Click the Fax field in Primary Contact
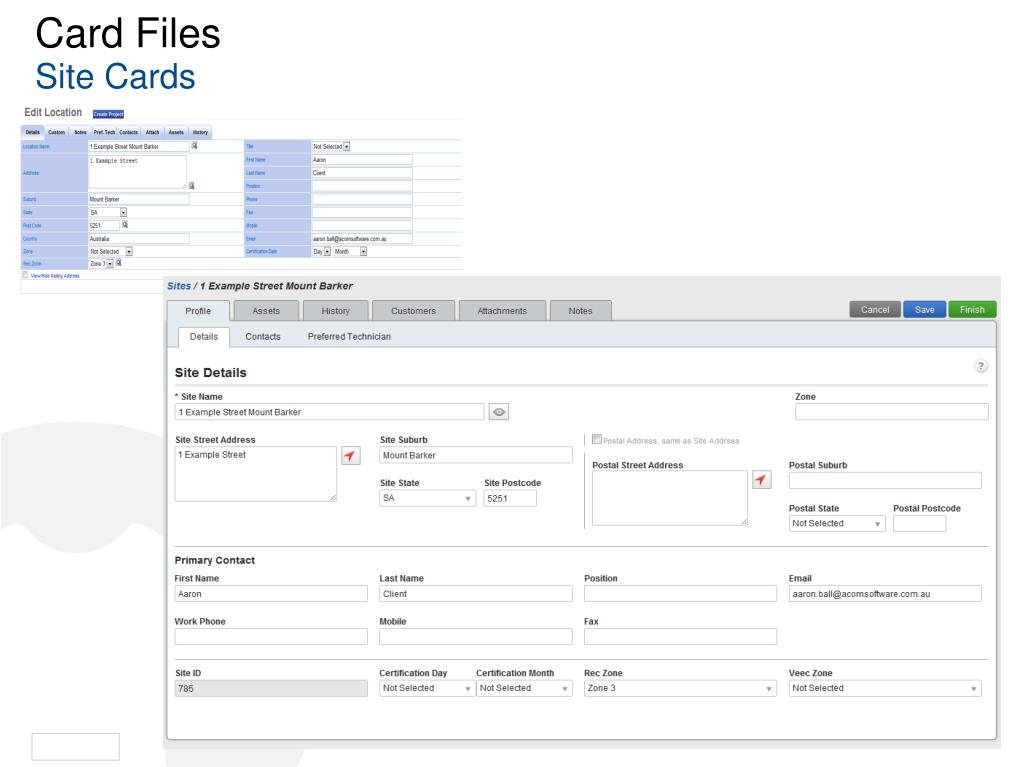 680,637
